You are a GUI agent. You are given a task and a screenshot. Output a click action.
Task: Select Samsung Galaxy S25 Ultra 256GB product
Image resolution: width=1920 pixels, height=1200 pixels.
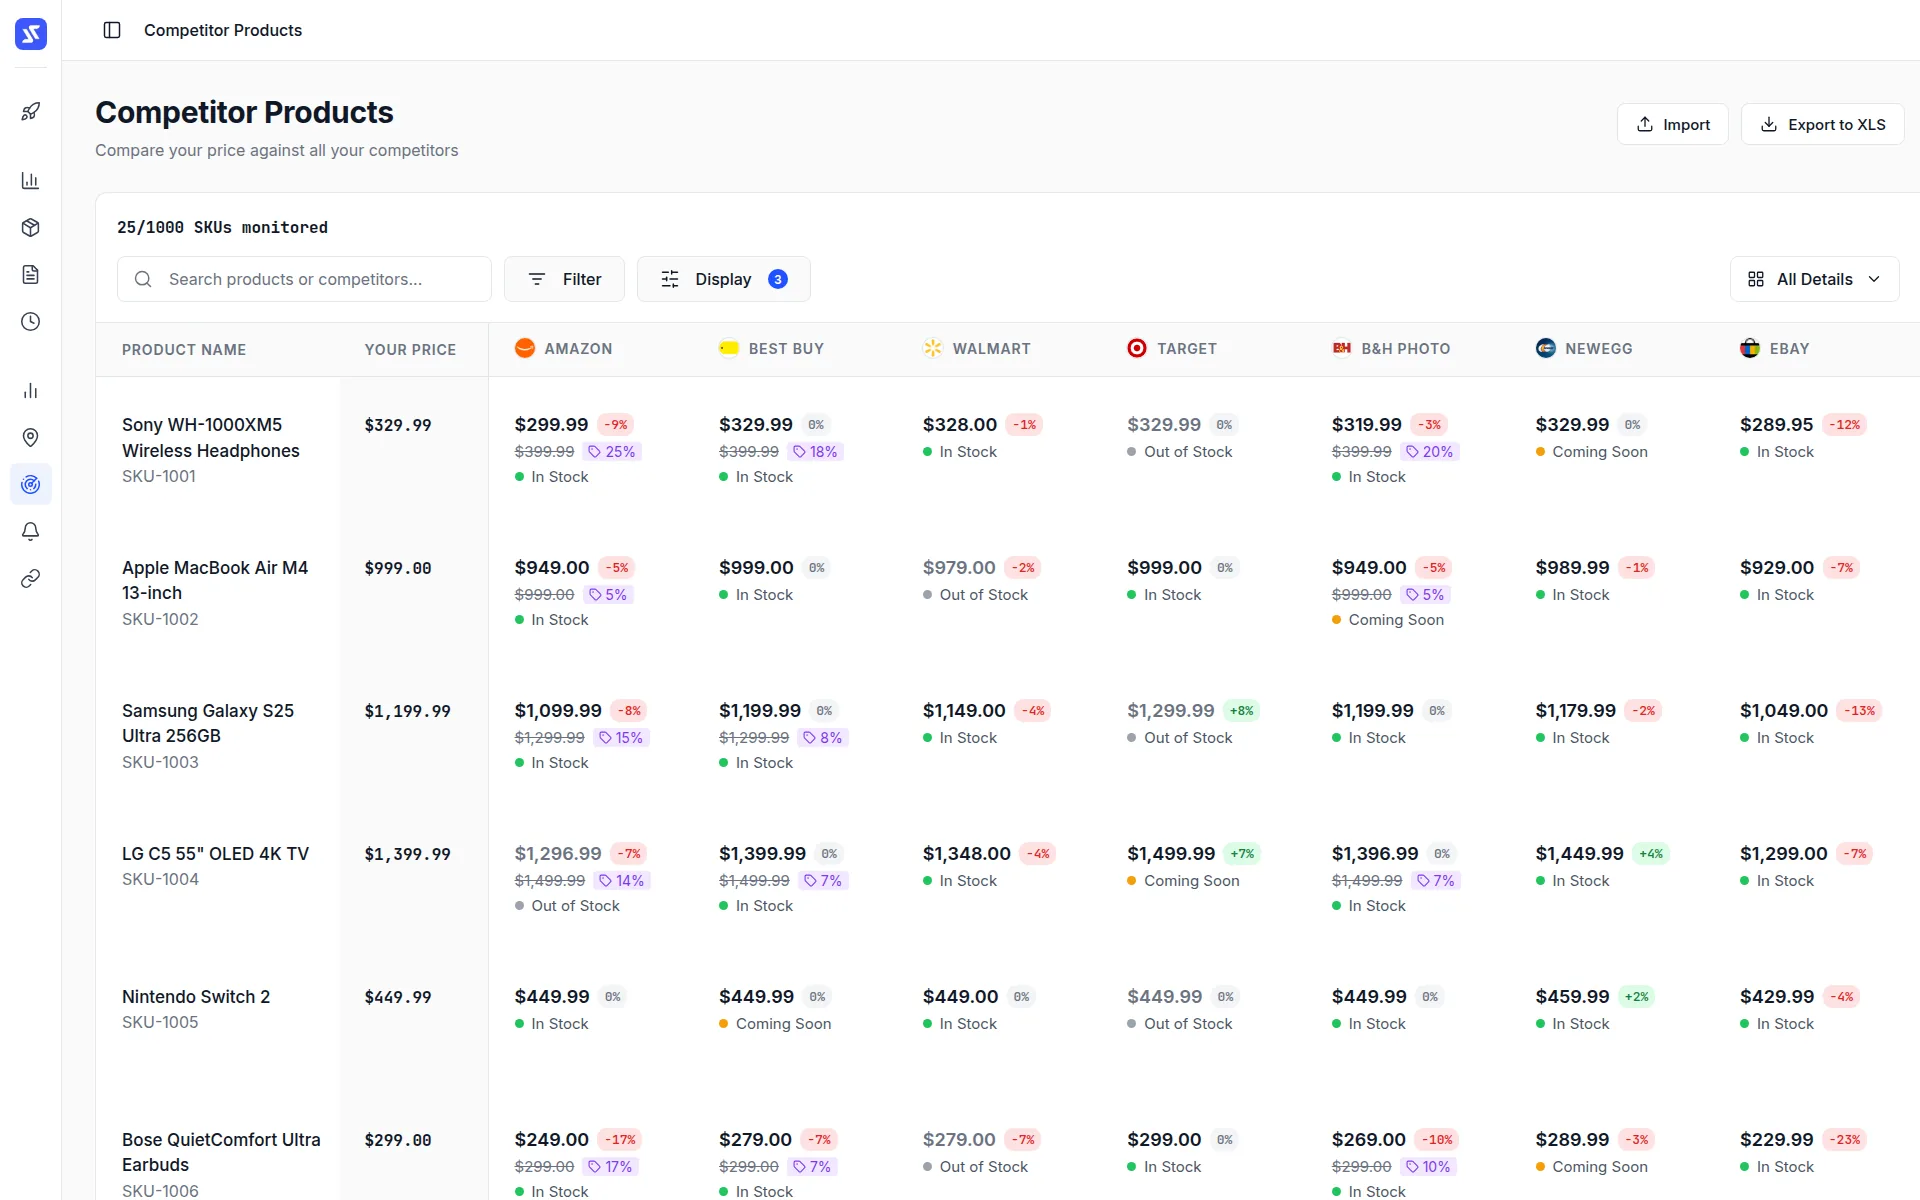pos(208,723)
